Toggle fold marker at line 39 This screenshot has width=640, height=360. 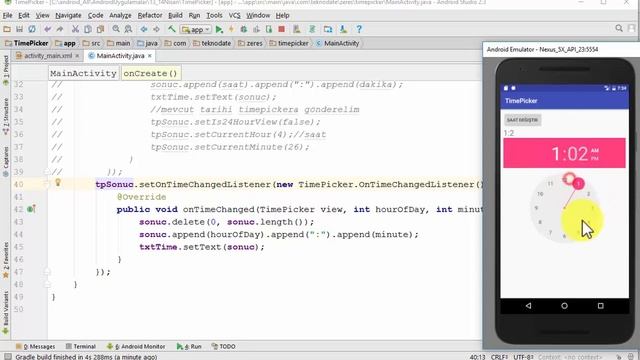coord(47,172)
